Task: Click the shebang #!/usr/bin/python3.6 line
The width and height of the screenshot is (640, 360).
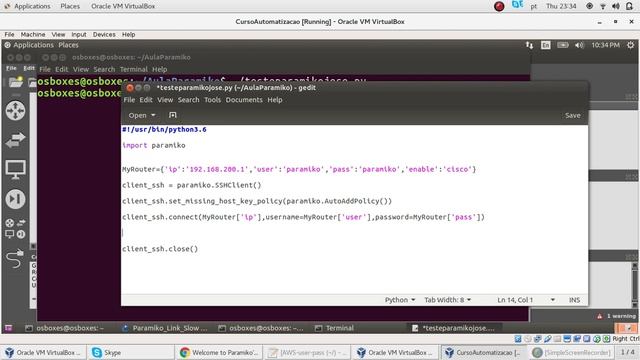Action: pos(164,129)
